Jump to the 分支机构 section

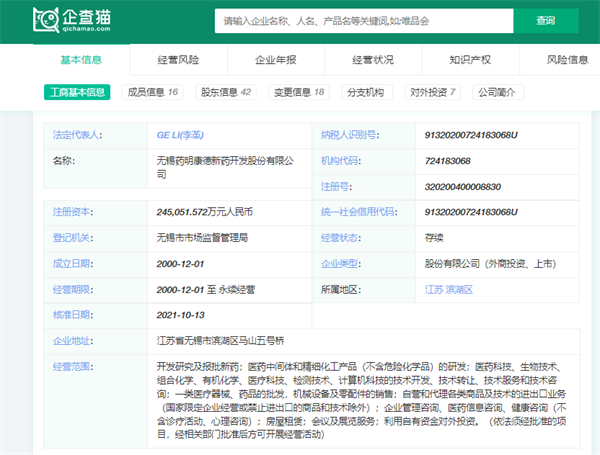click(x=365, y=93)
